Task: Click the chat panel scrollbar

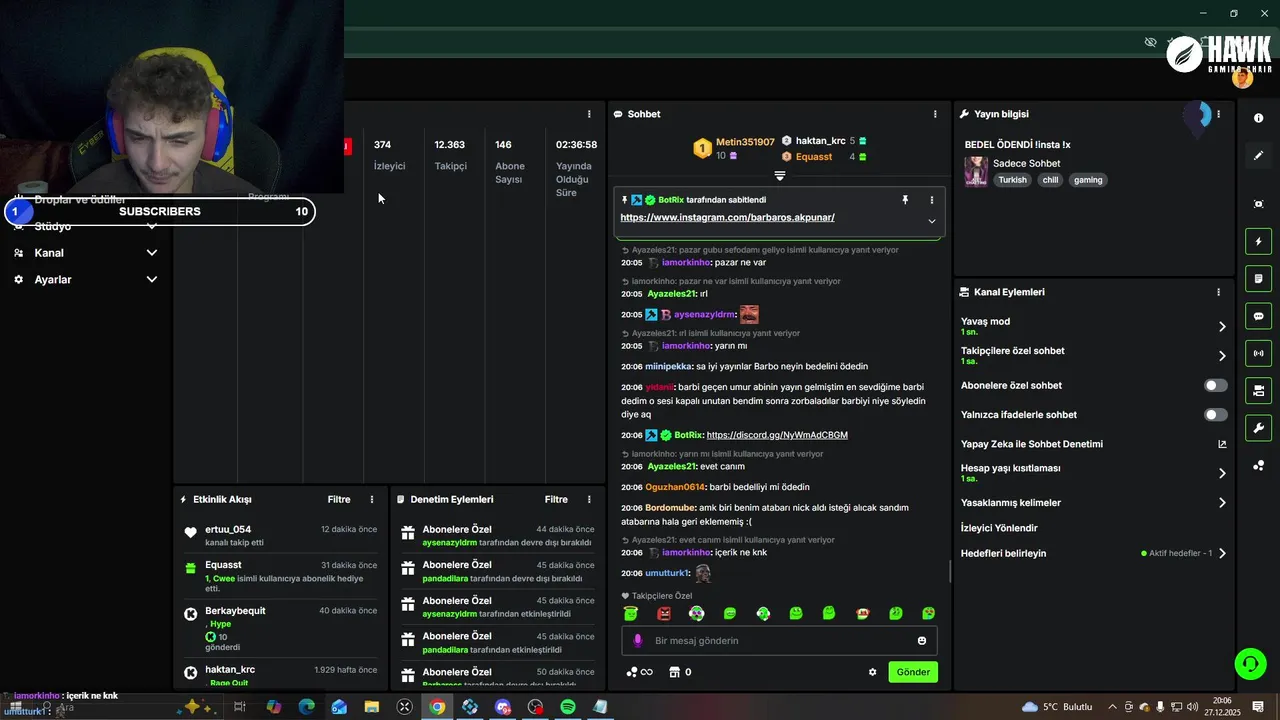Action: tap(949, 572)
